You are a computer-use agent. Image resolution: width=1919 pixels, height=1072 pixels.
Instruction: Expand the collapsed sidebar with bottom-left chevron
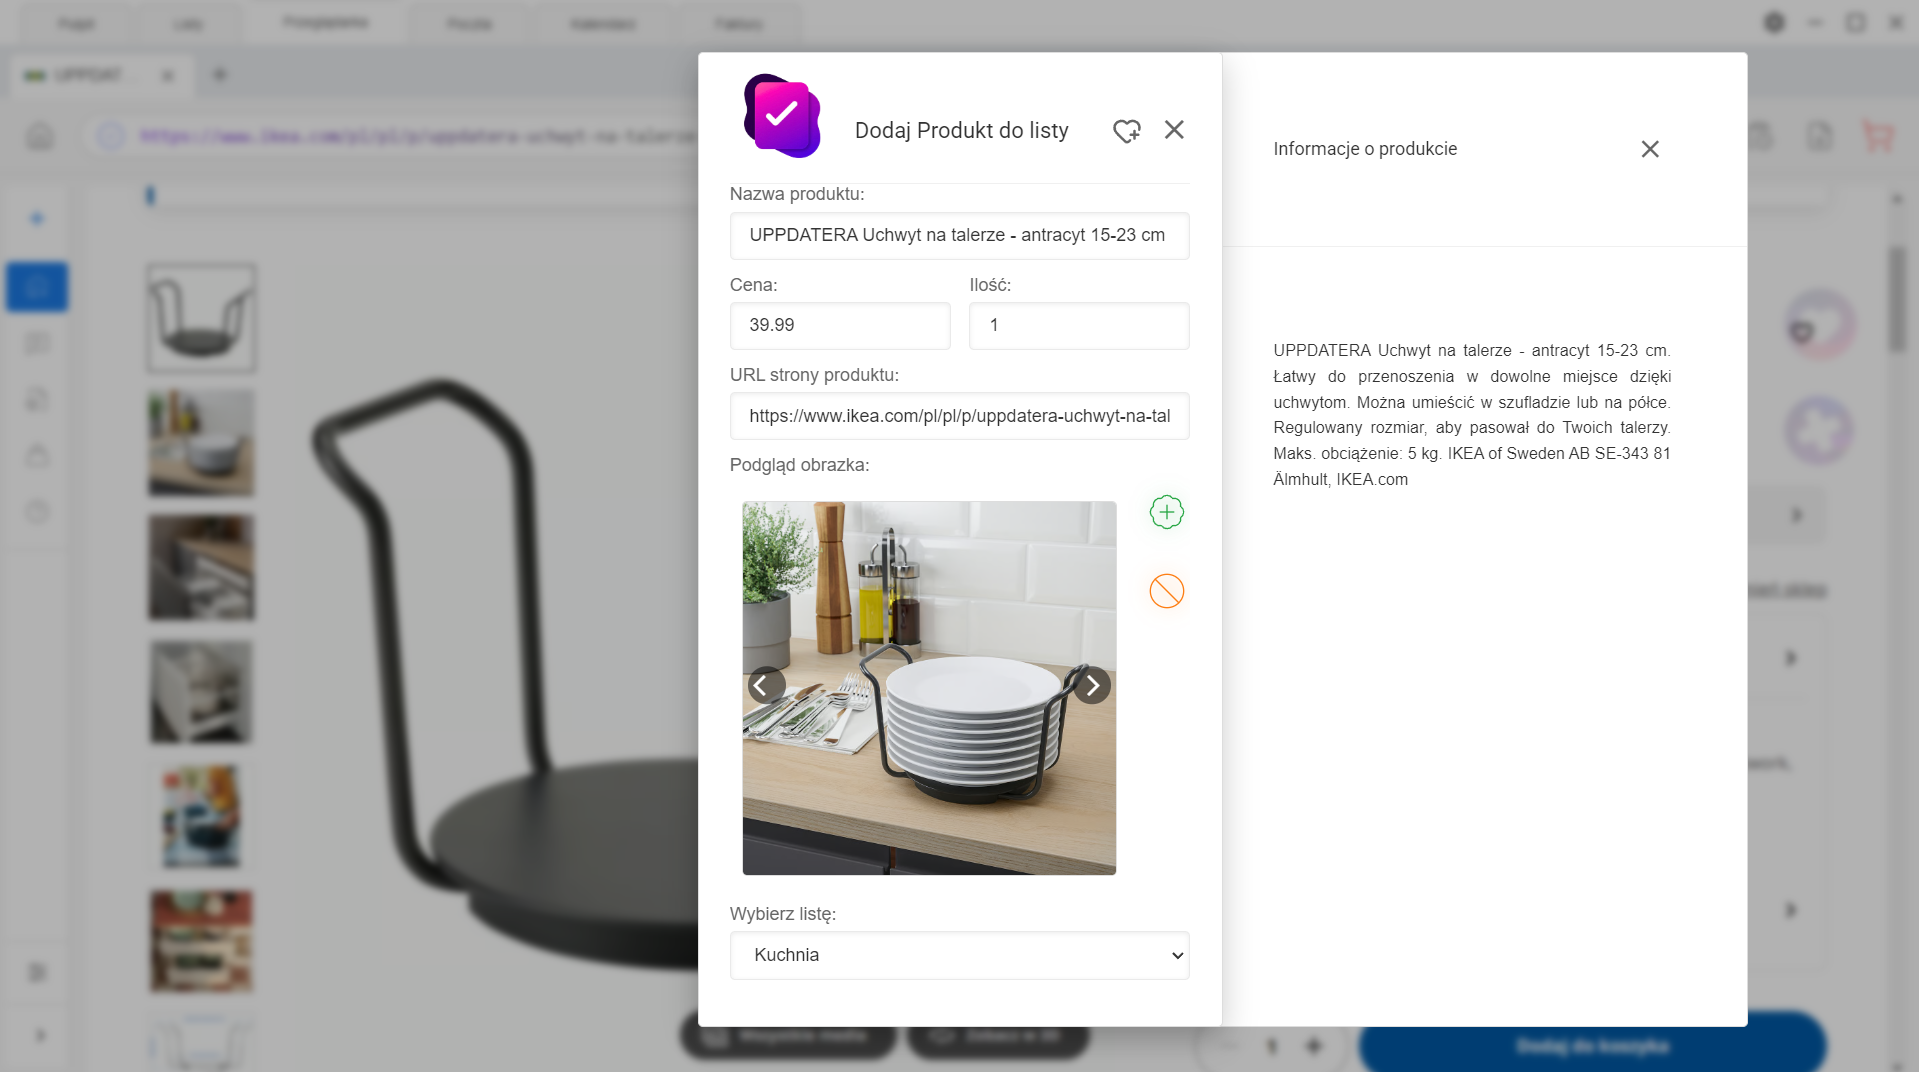point(38,1035)
